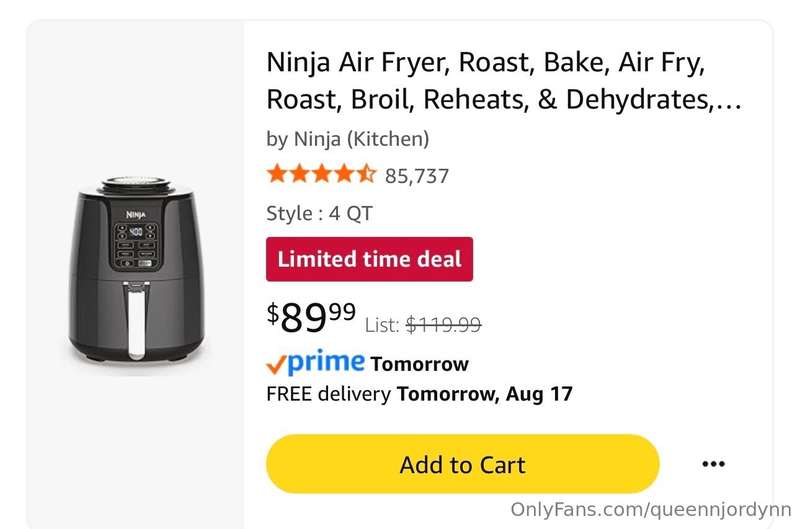800x529 pixels.
Task: Click the by Ninja (Kitchen) brand line
Action: tap(347, 139)
